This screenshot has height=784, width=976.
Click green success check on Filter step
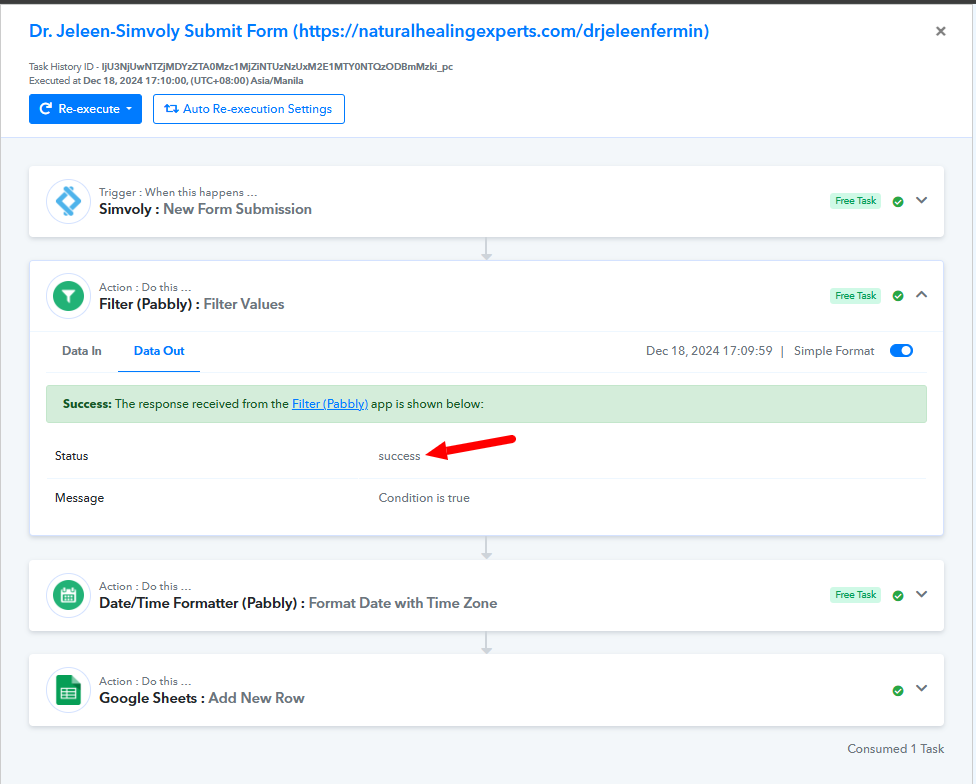tap(898, 296)
